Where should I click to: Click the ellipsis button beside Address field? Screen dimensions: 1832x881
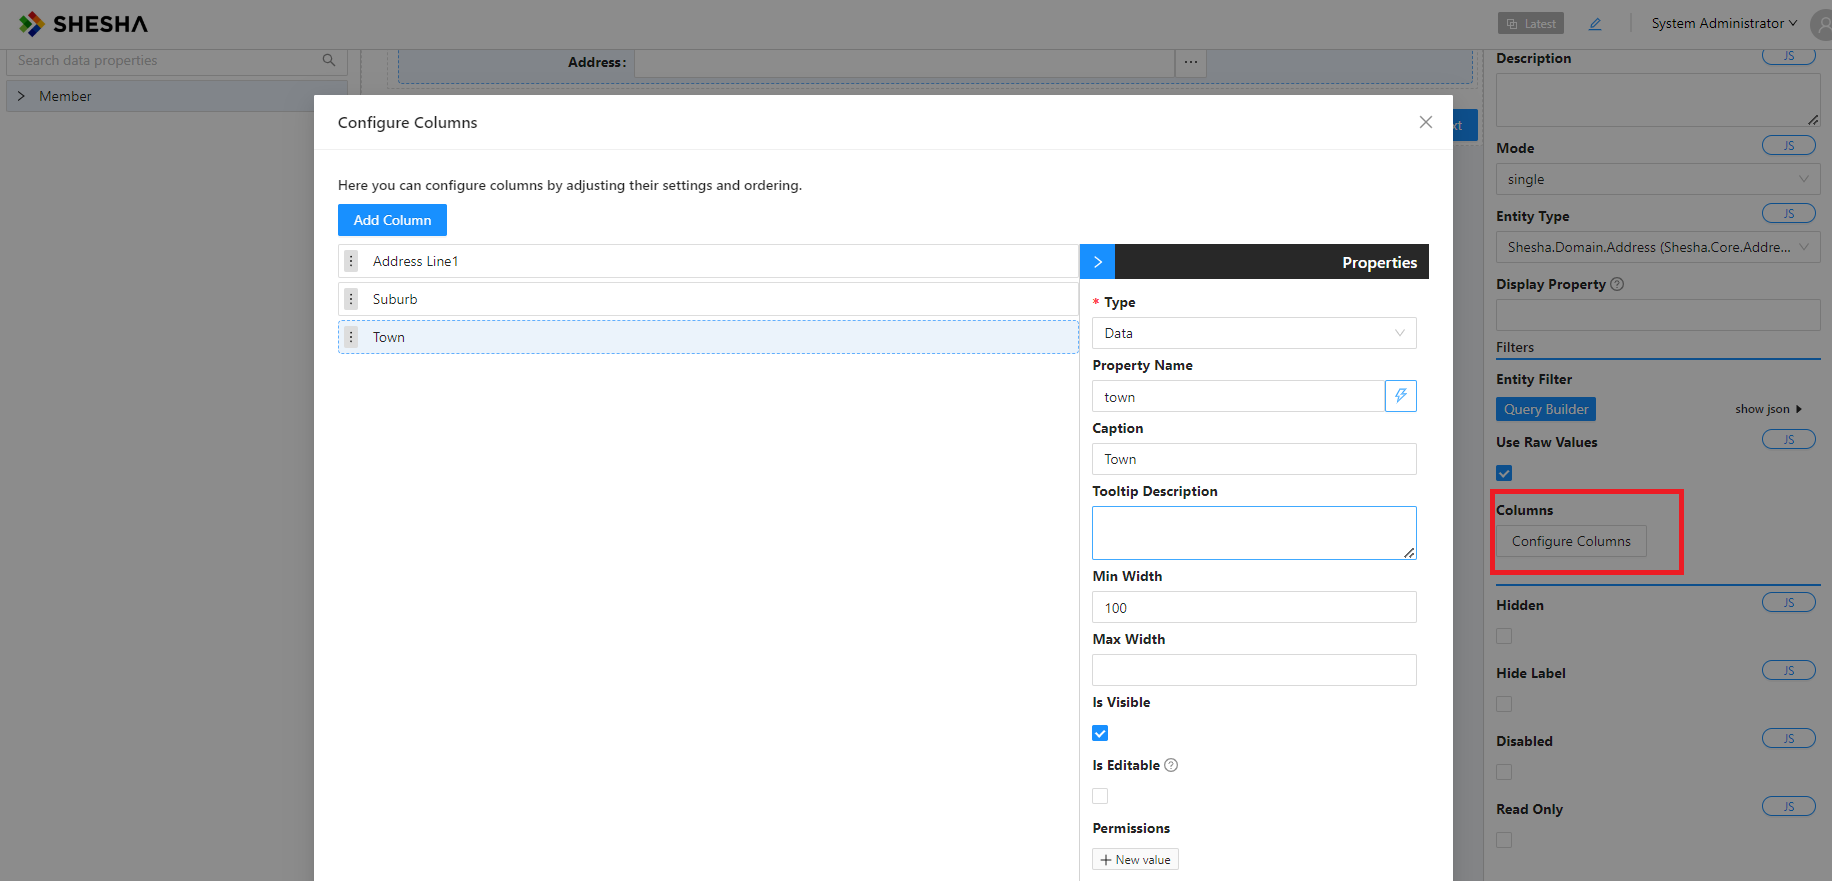pos(1190,62)
